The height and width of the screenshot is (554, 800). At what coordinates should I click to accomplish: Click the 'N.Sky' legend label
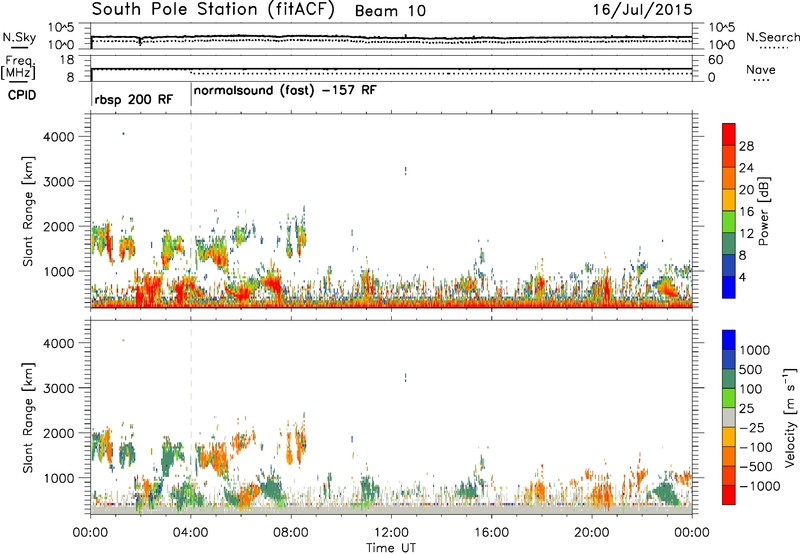(x=19, y=37)
